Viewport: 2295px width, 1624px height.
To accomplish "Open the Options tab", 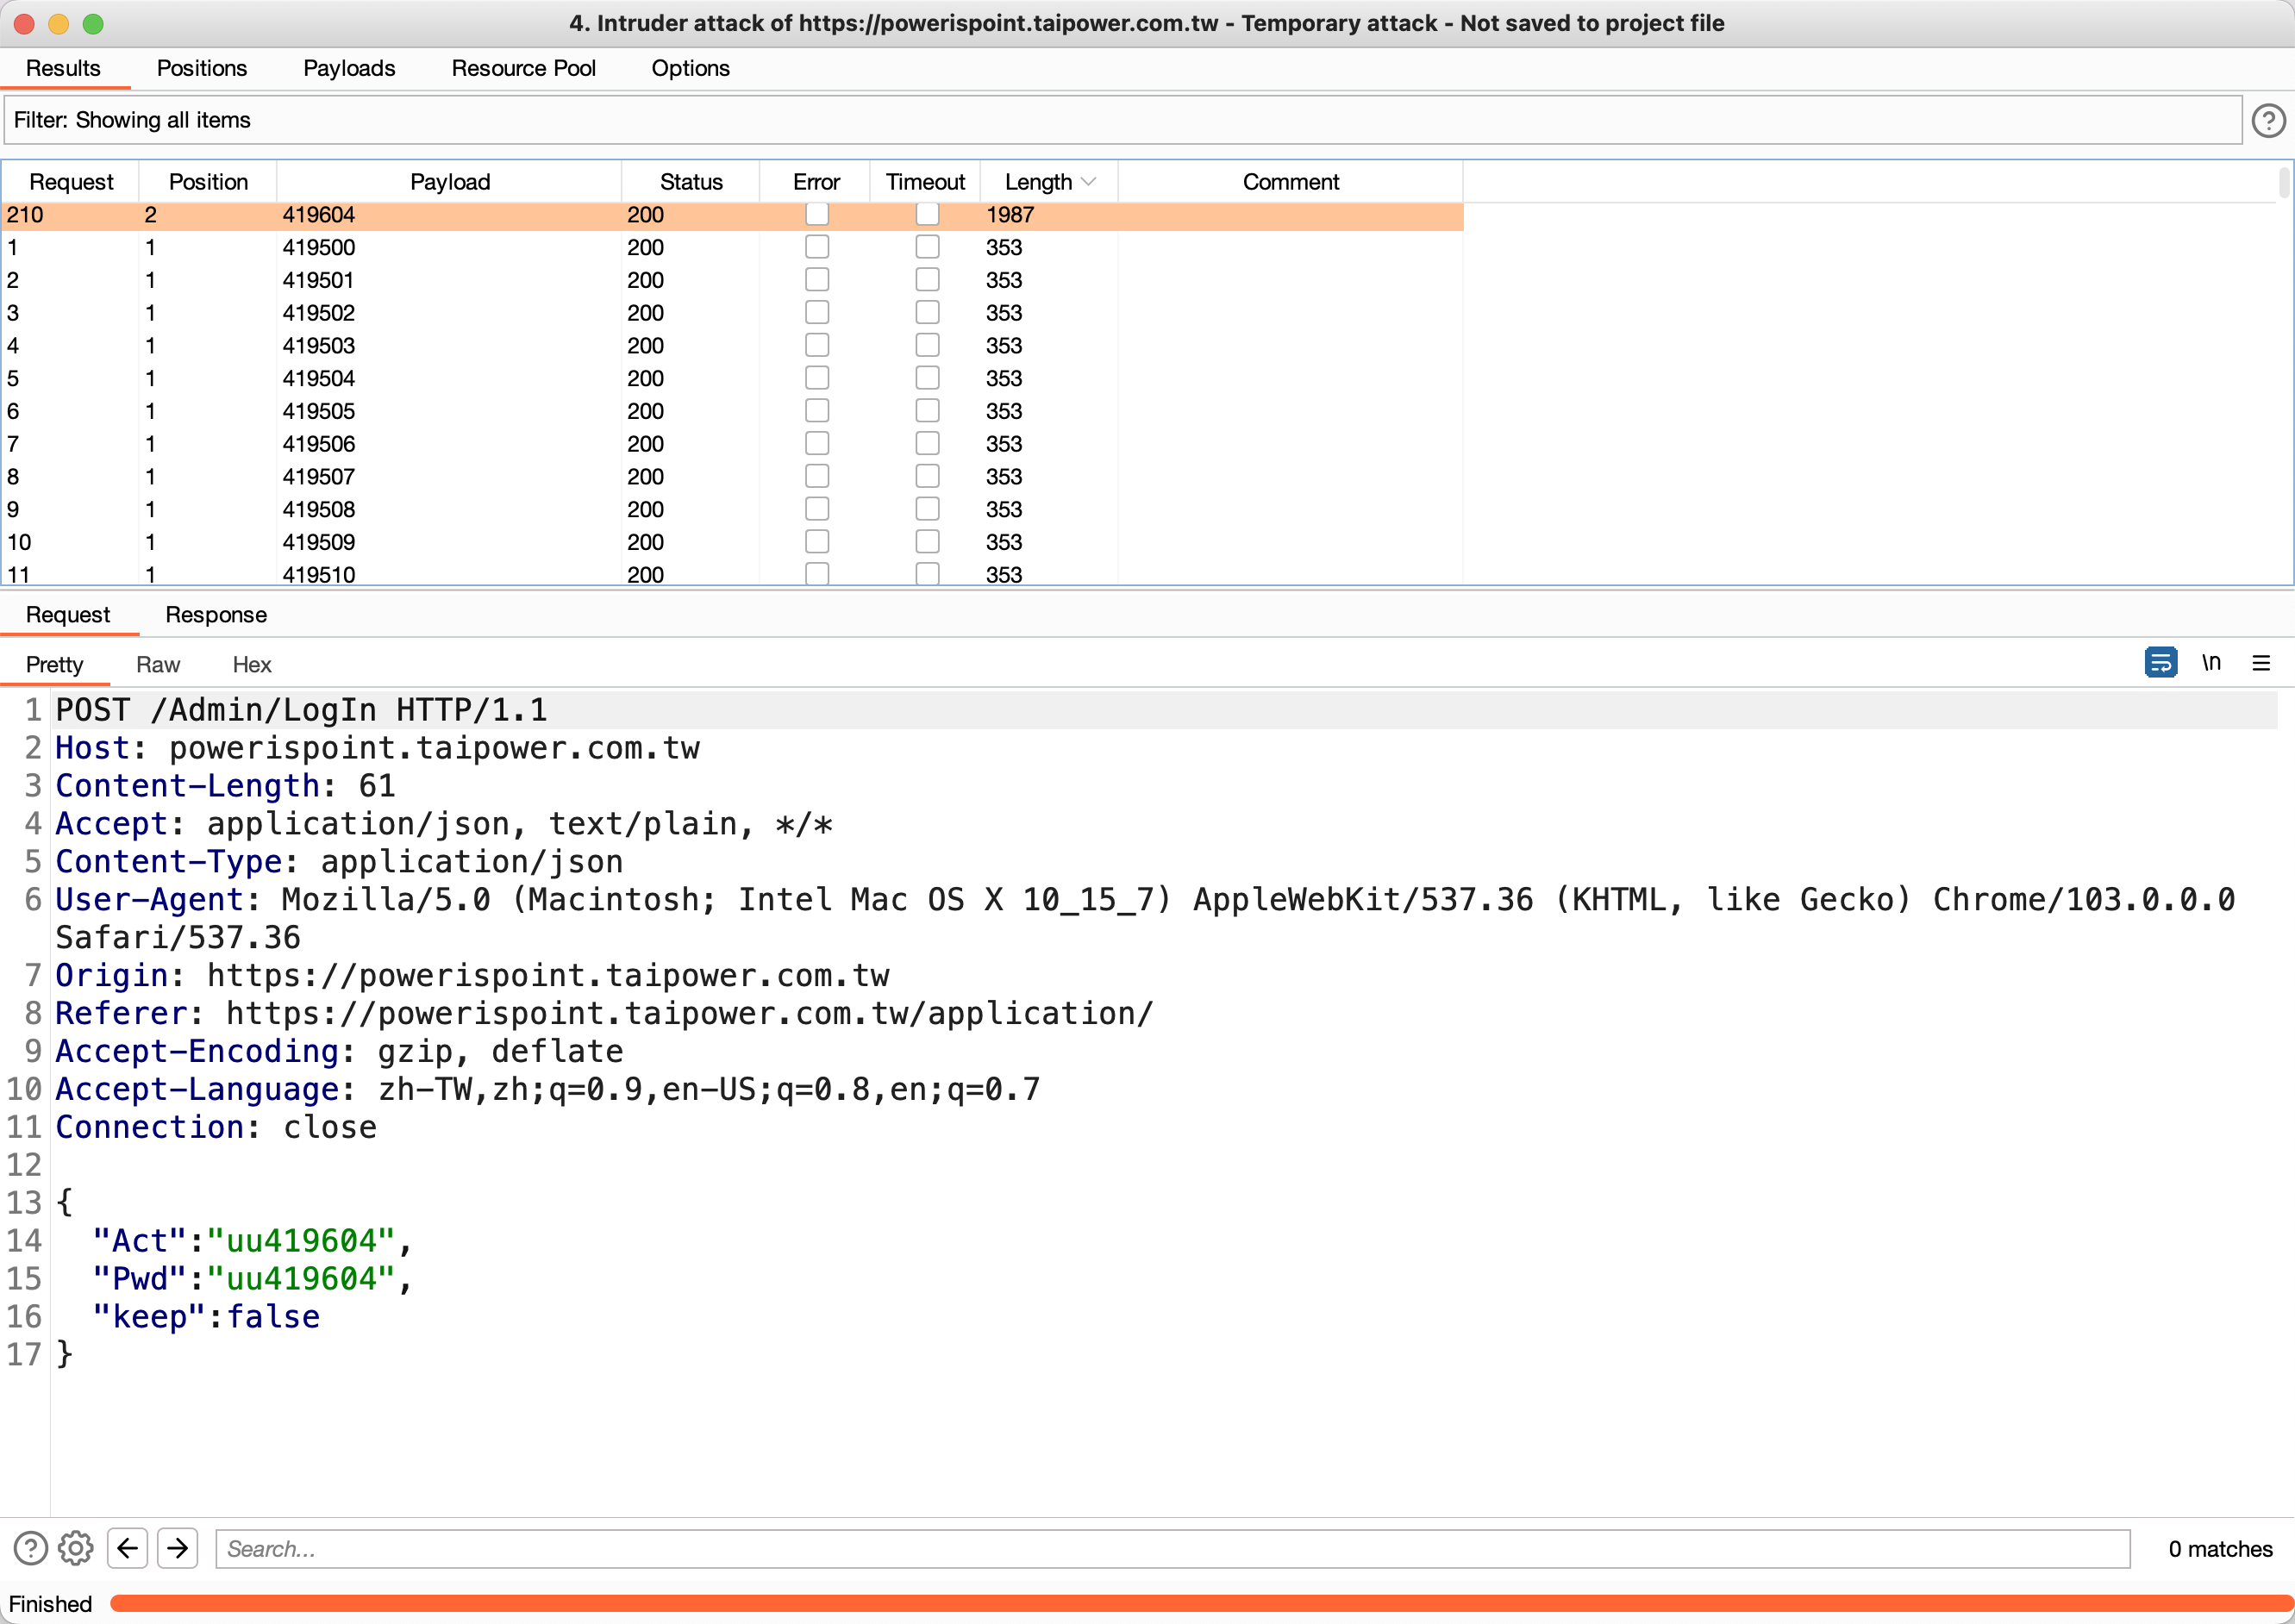I will [x=690, y=68].
